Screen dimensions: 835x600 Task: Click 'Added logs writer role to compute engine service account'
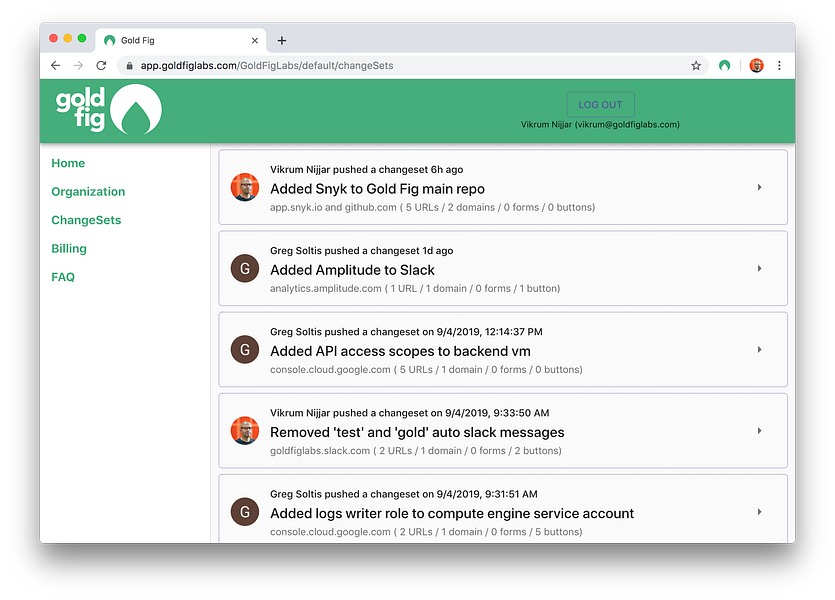(x=452, y=513)
